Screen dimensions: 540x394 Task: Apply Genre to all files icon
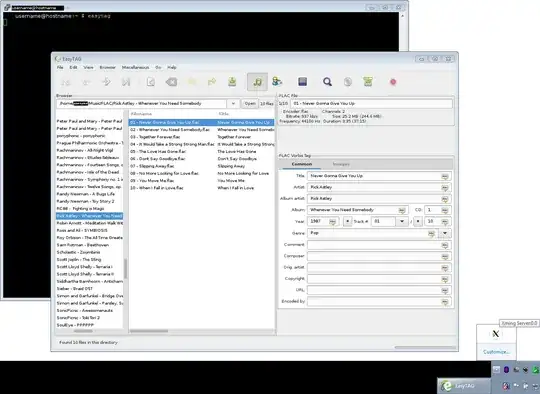pos(431,234)
